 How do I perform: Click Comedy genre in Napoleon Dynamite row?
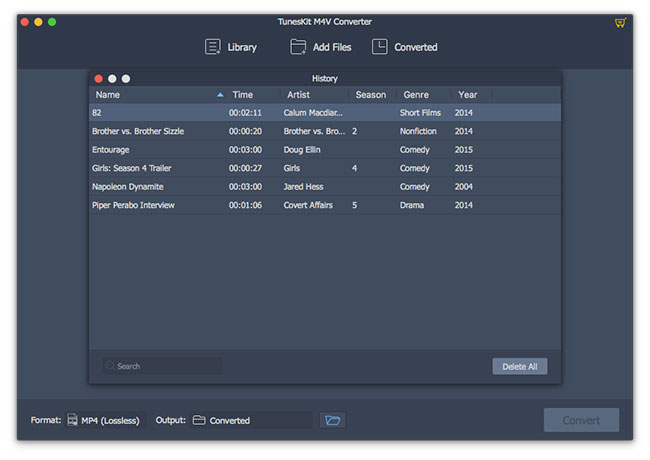(x=415, y=187)
